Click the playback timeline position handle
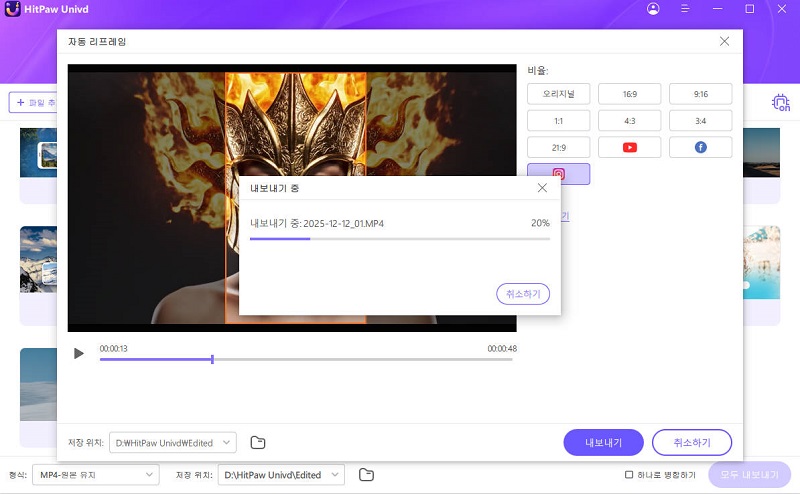 [x=212, y=359]
